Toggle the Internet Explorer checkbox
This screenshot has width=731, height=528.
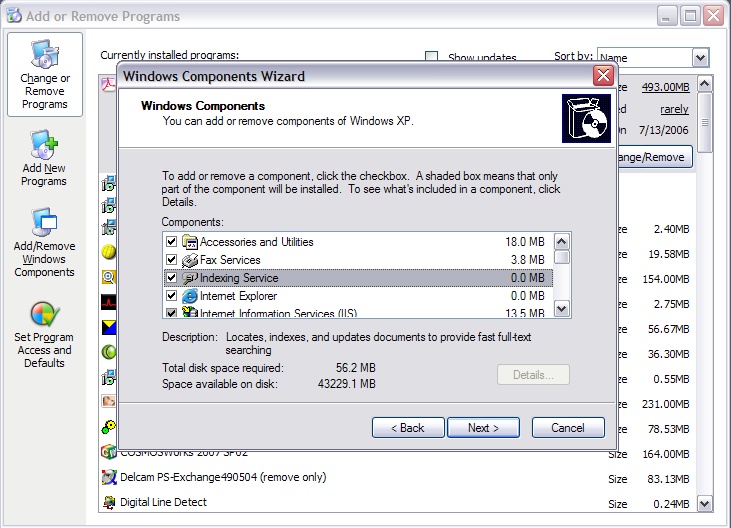pos(172,296)
